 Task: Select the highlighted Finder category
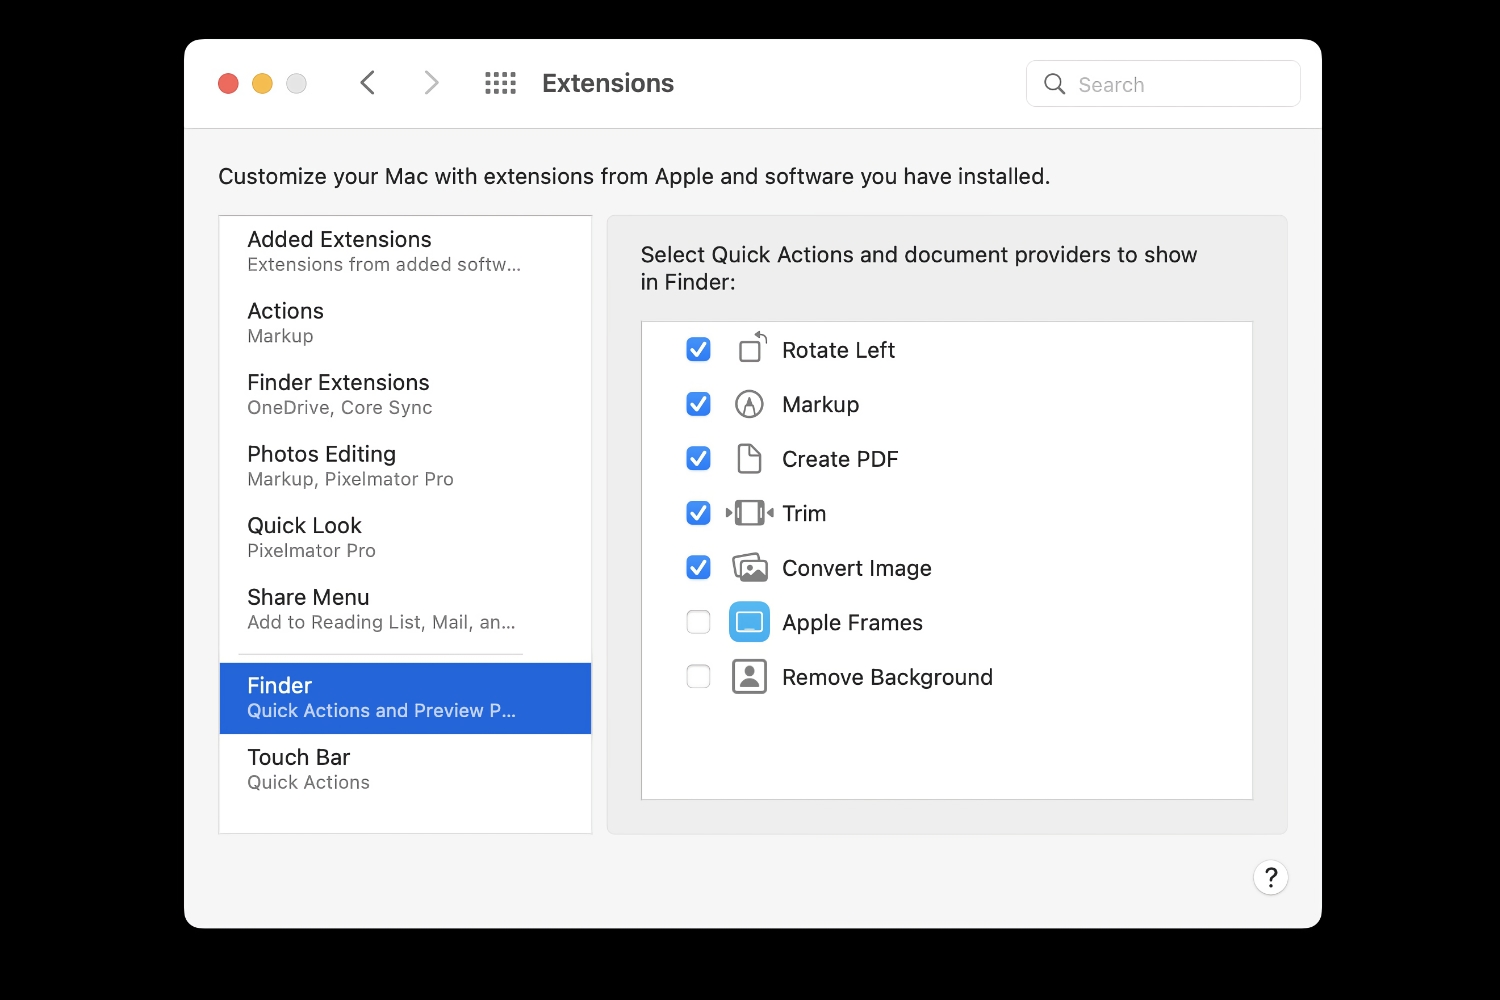[x=405, y=698]
